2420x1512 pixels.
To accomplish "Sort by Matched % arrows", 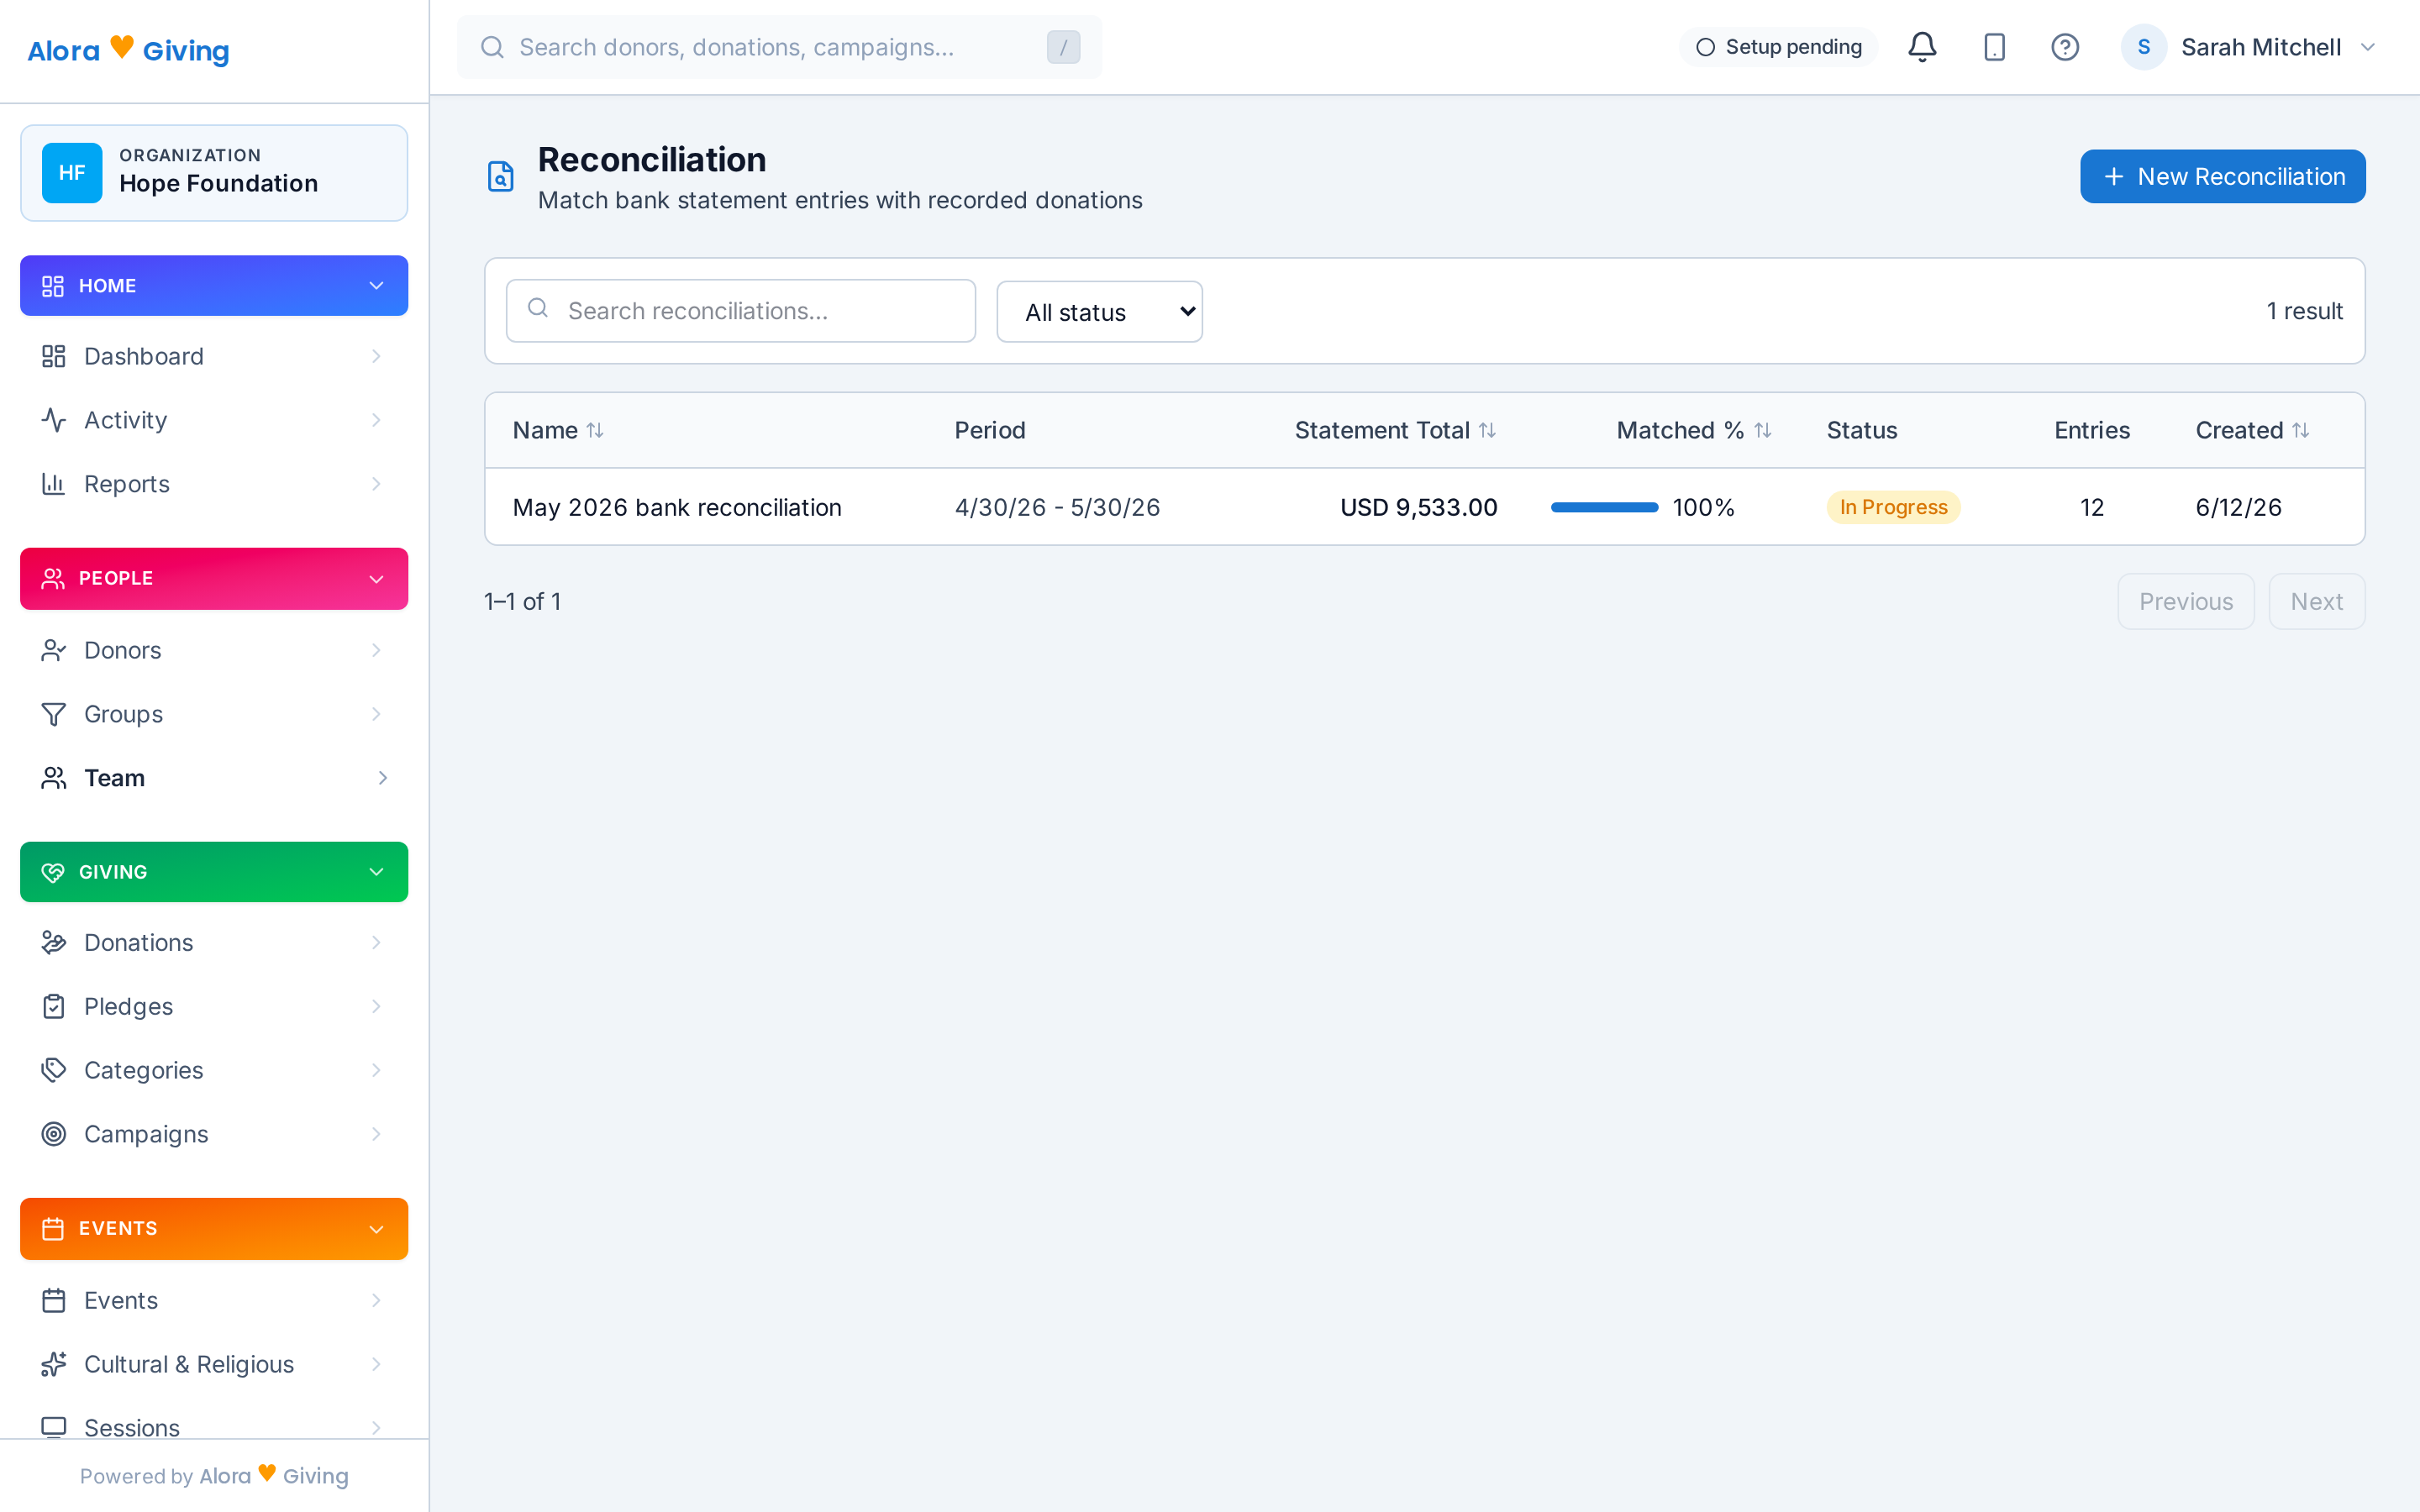I will pos(1763,430).
